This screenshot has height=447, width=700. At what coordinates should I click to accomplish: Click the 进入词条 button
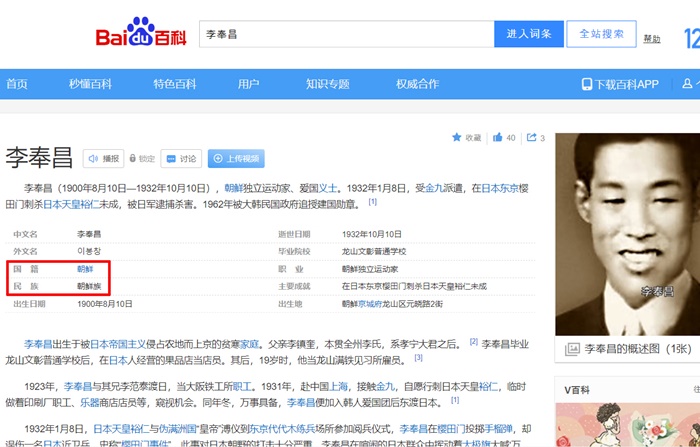pos(529,34)
